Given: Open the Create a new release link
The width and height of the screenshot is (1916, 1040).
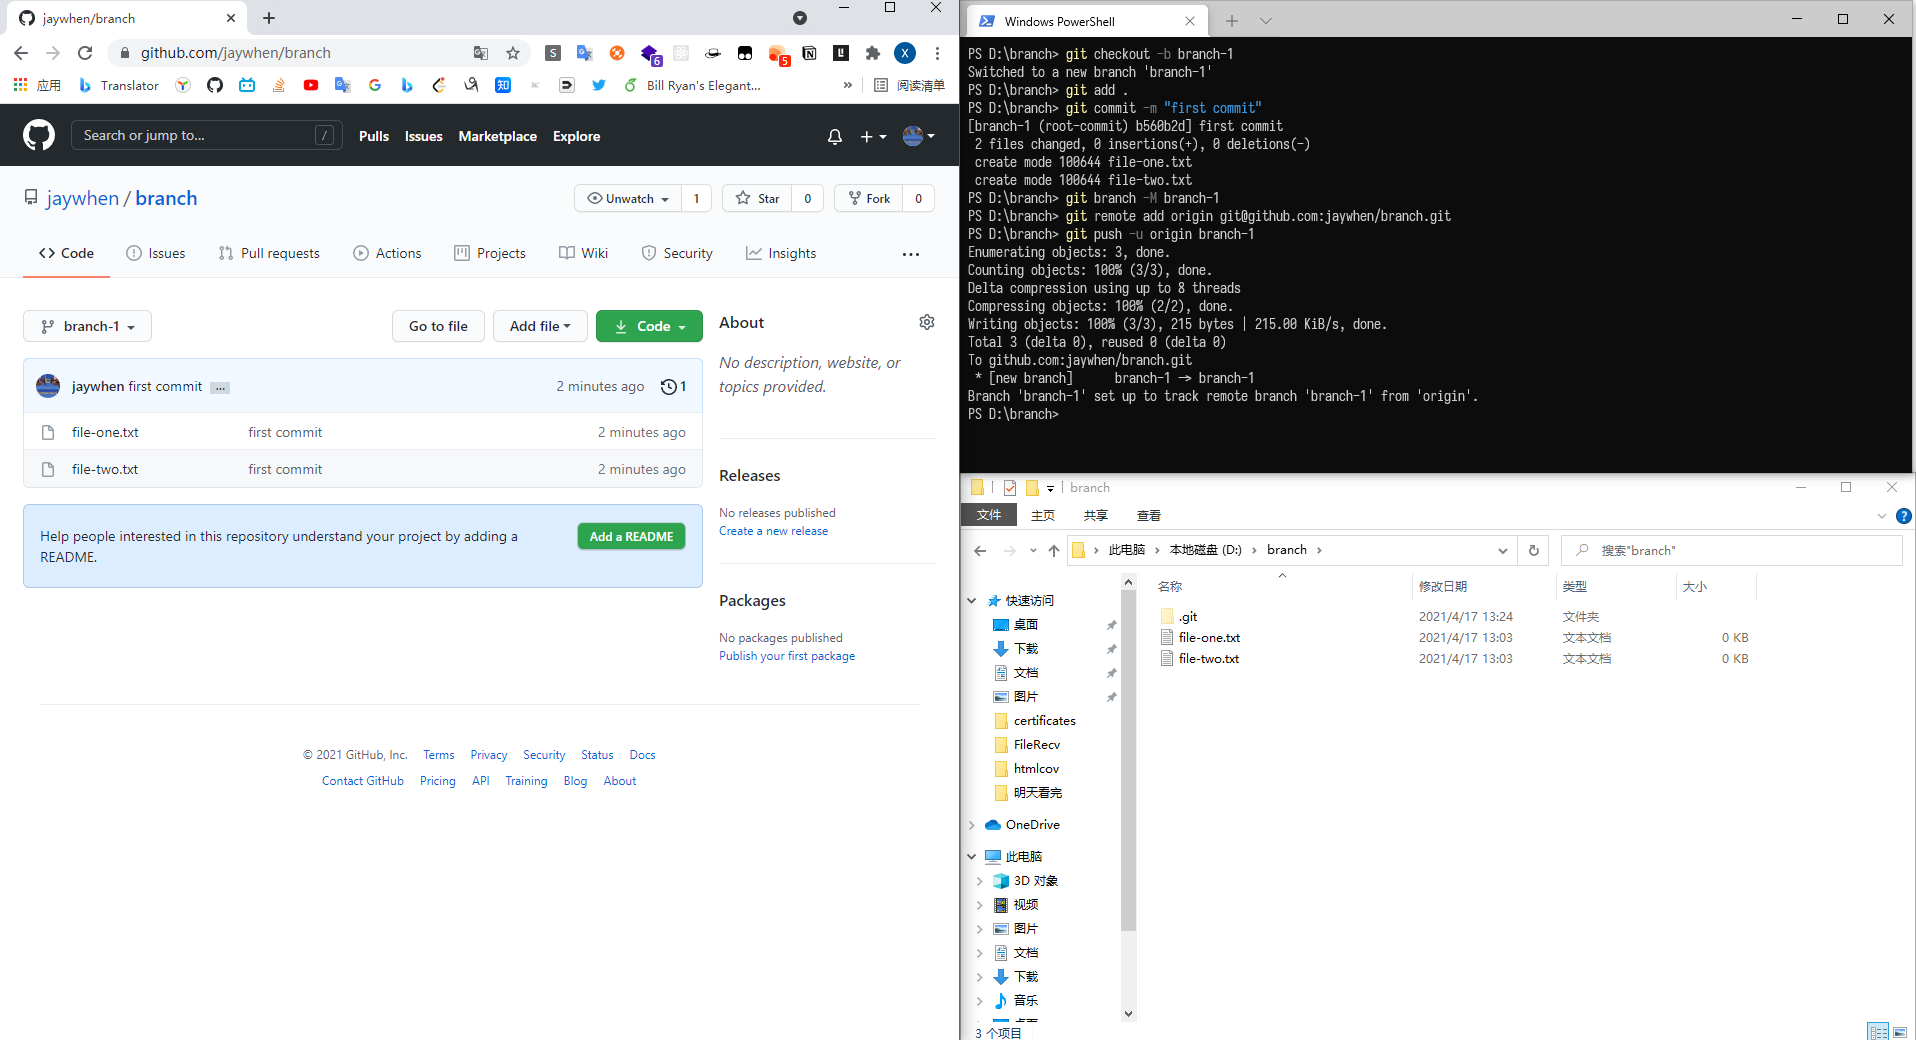Looking at the screenshot, I should 773,531.
